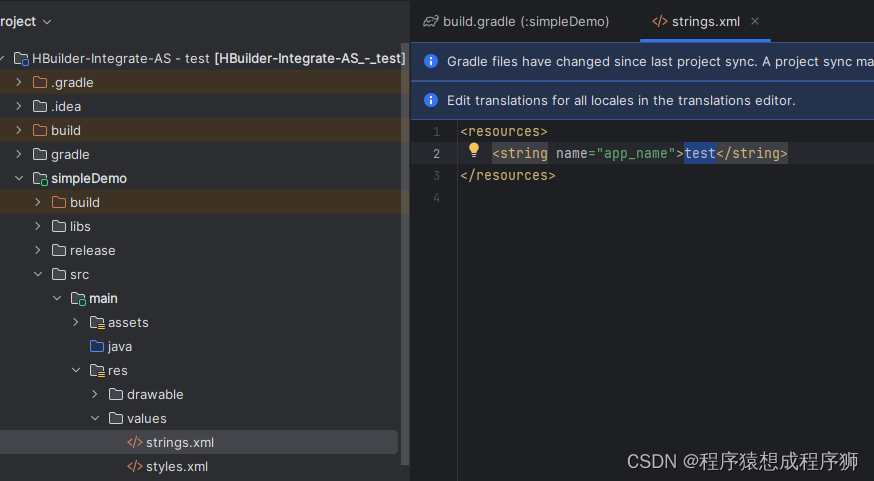Click the info icon beside Gradle sync message
The width and height of the screenshot is (874, 481).
(x=431, y=61)
